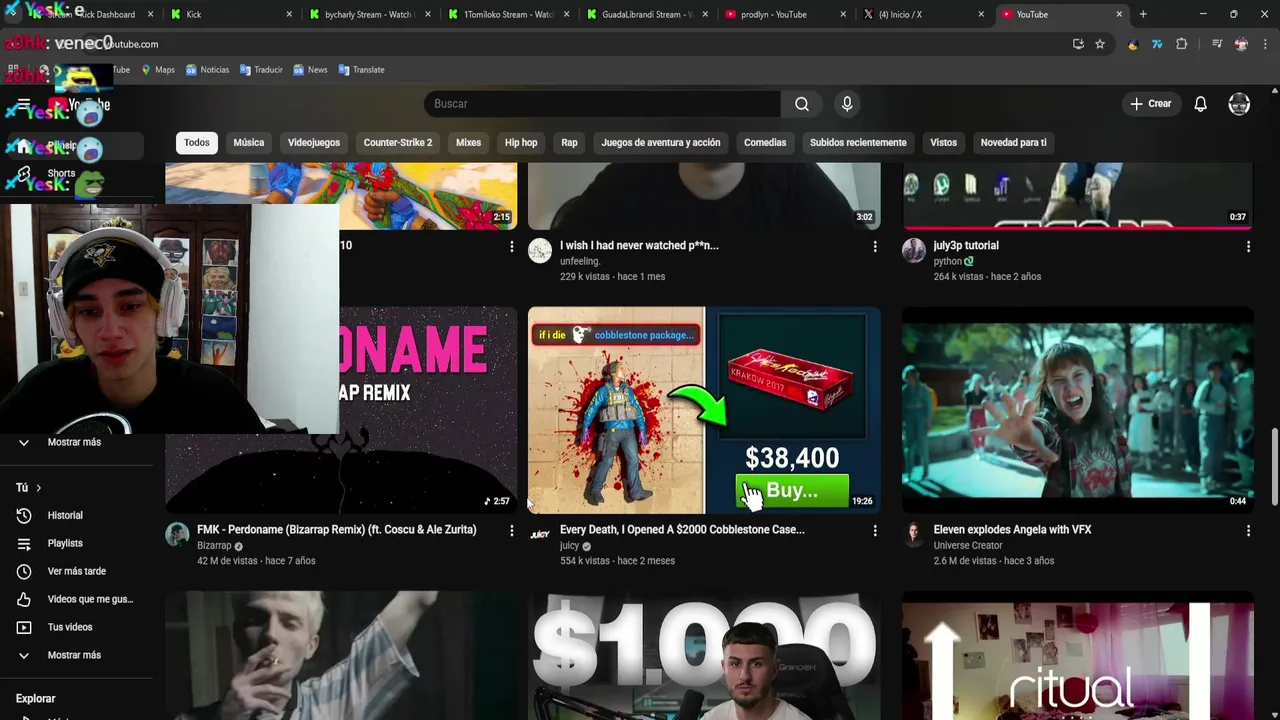
Task: Expand Mostrar más under Tus videos
Action: (x=76, y=655)
